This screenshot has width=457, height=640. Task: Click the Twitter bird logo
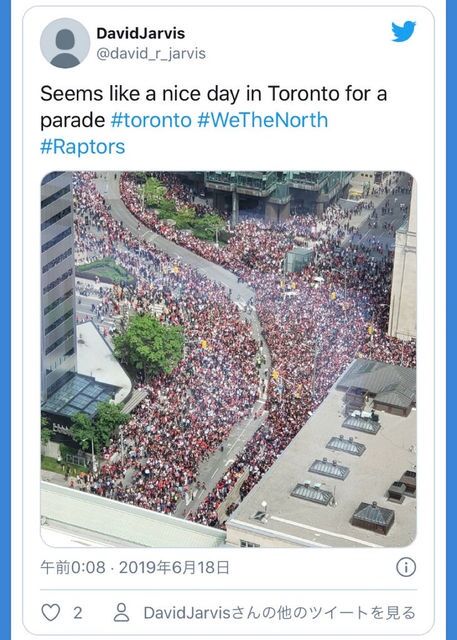pos(404,31)
